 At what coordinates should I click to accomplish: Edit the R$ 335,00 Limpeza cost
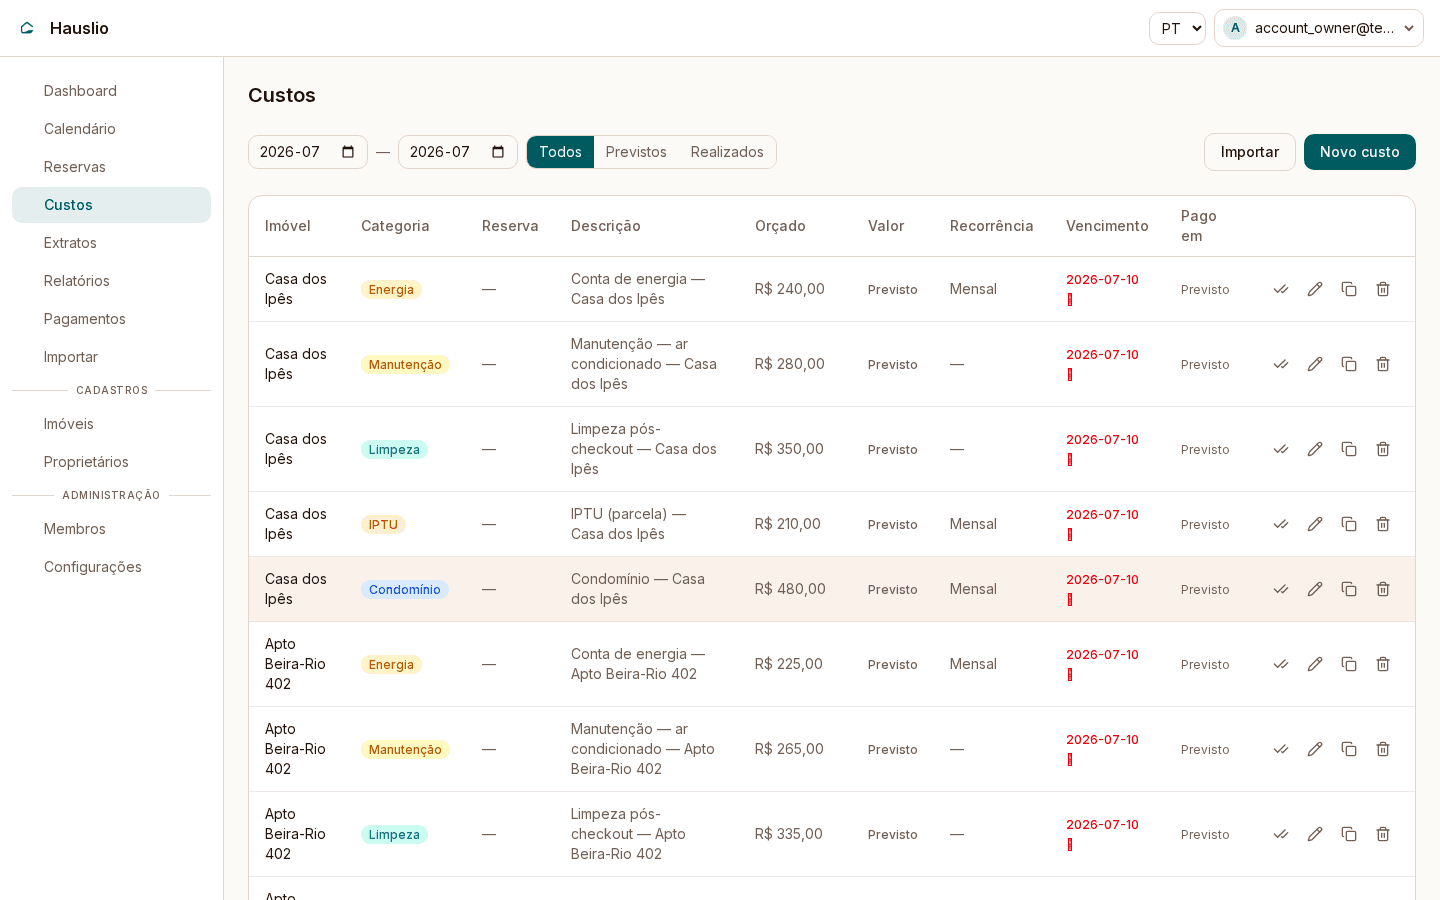(1315, 834)
